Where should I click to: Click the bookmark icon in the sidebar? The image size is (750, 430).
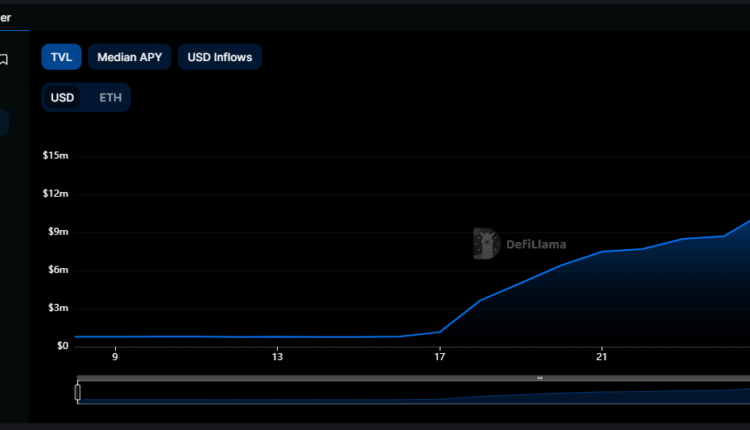tap(4, 59)
